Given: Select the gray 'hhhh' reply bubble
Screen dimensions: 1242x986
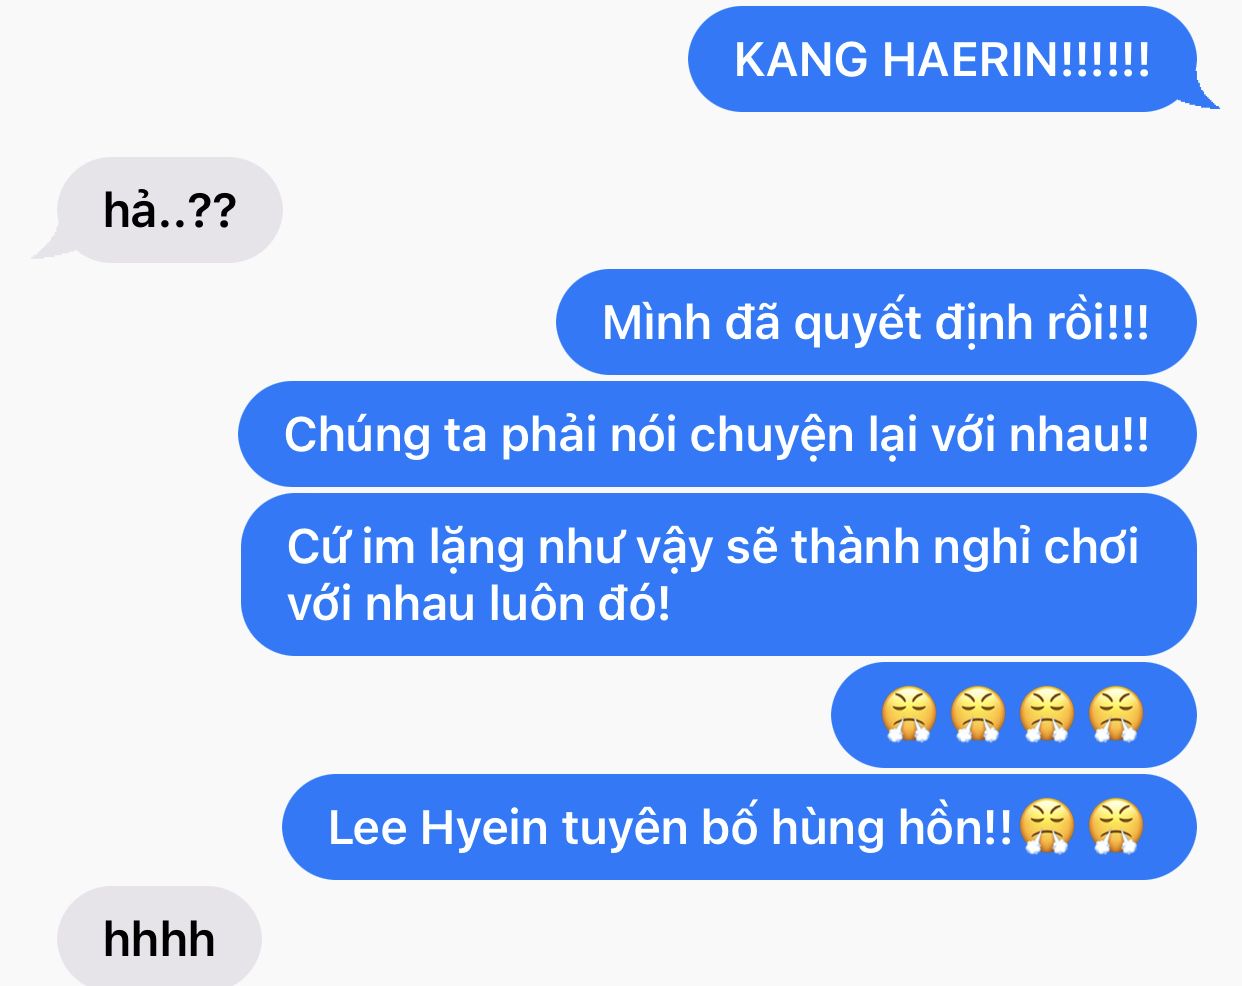Looking at the screenshot, I should 159,938.
